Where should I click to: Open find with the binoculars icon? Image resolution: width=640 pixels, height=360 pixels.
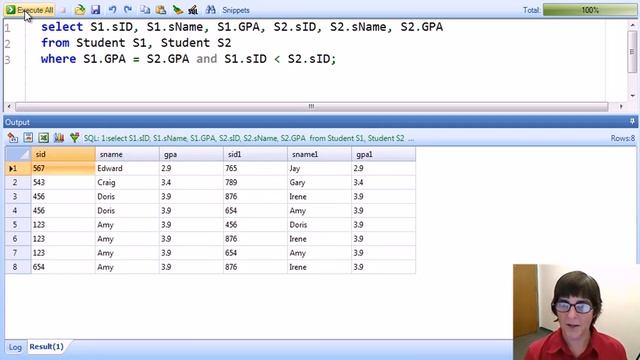click(x=211, y=10)
